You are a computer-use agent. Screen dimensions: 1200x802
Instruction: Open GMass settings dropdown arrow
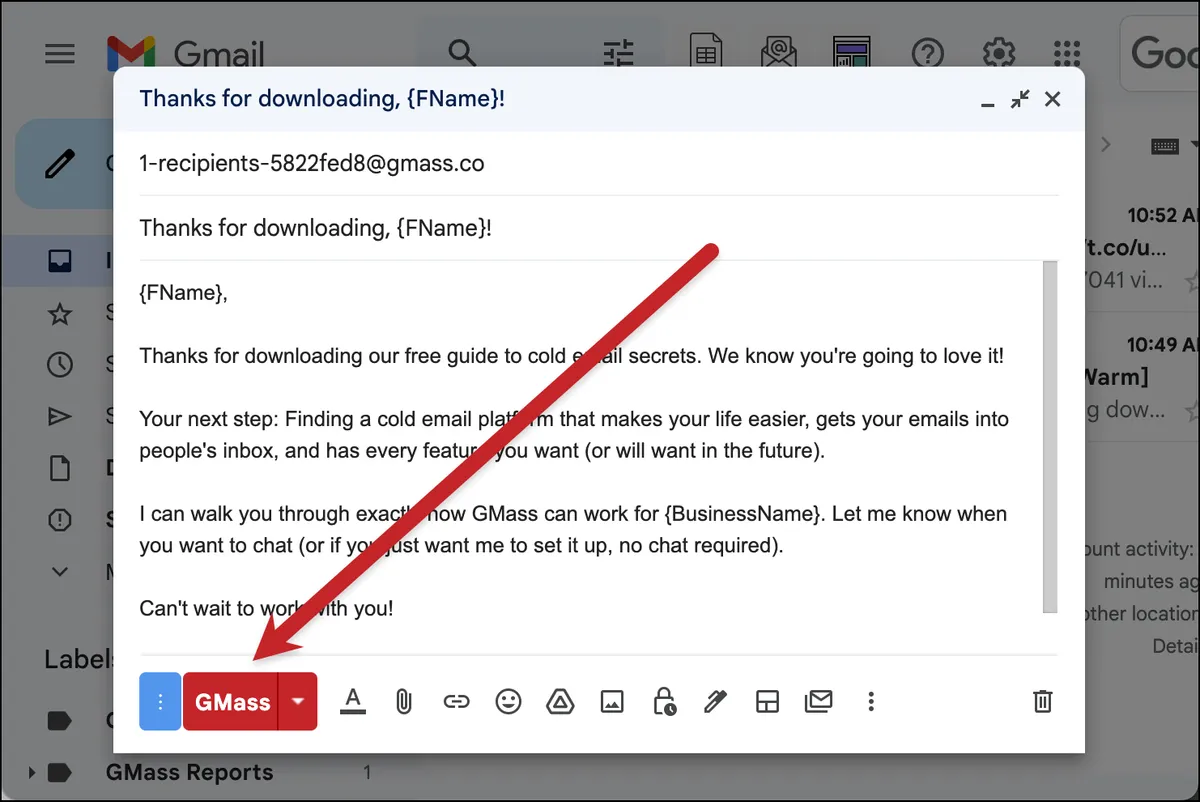[298, 701]
